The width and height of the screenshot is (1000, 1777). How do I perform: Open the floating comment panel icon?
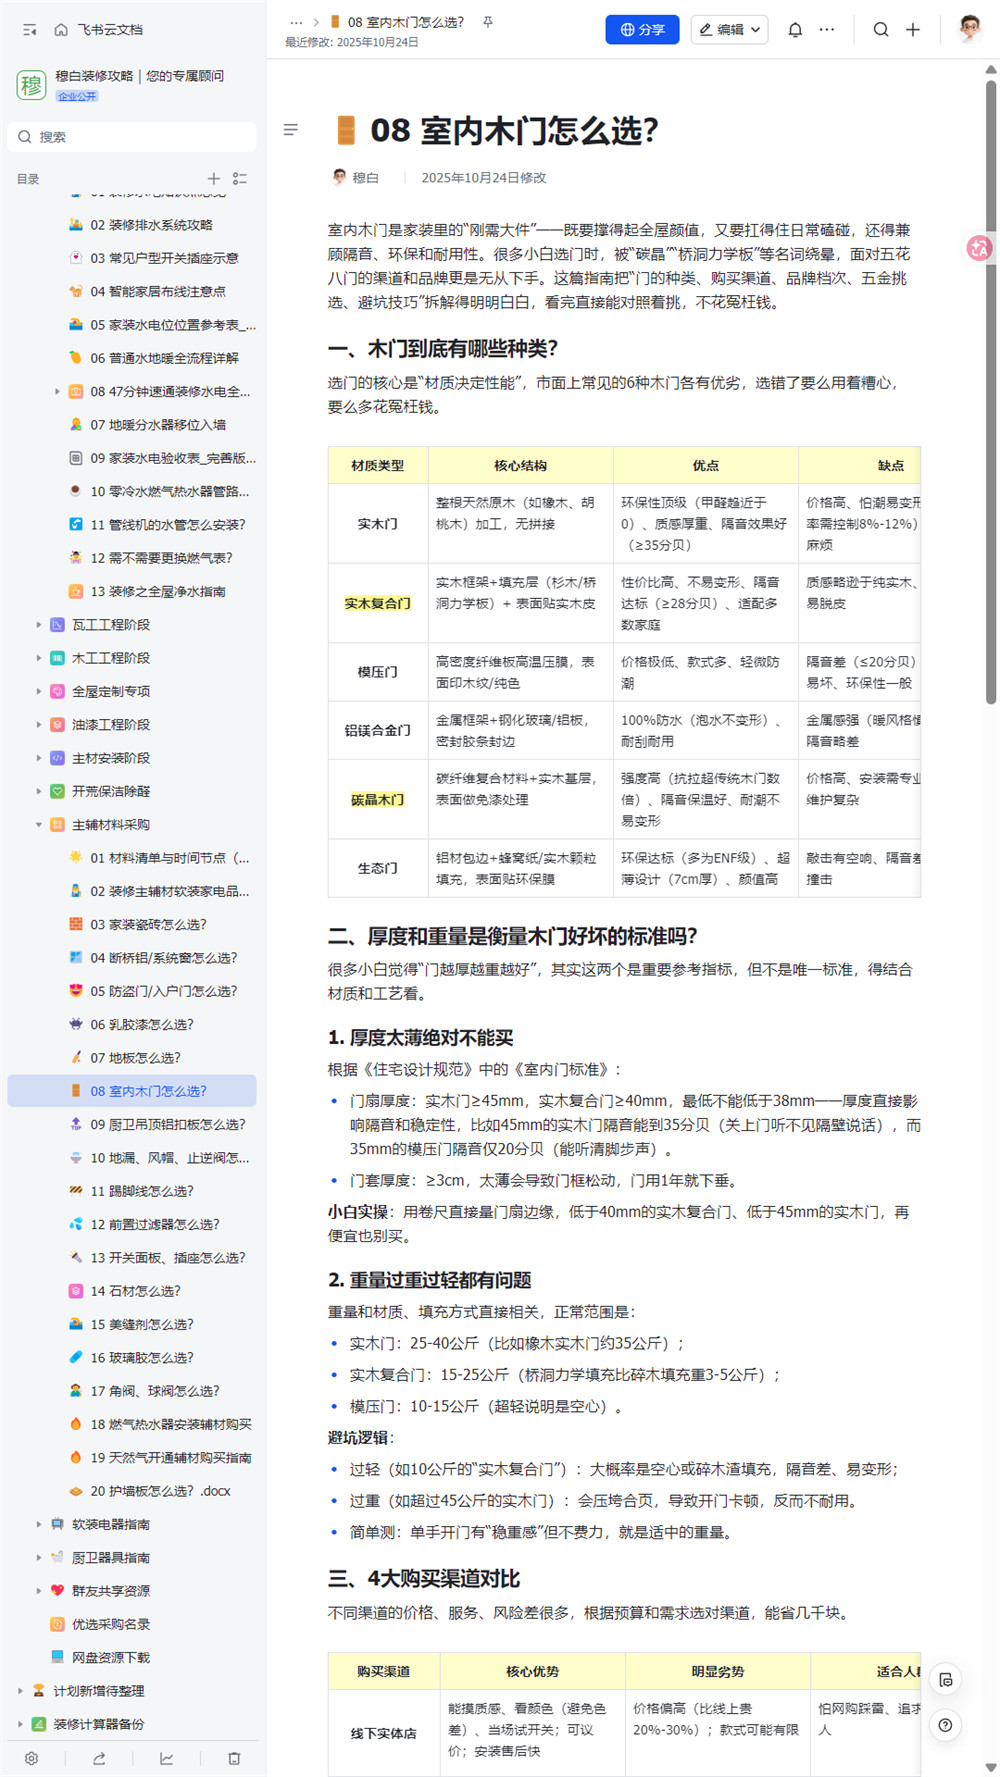945,1680
